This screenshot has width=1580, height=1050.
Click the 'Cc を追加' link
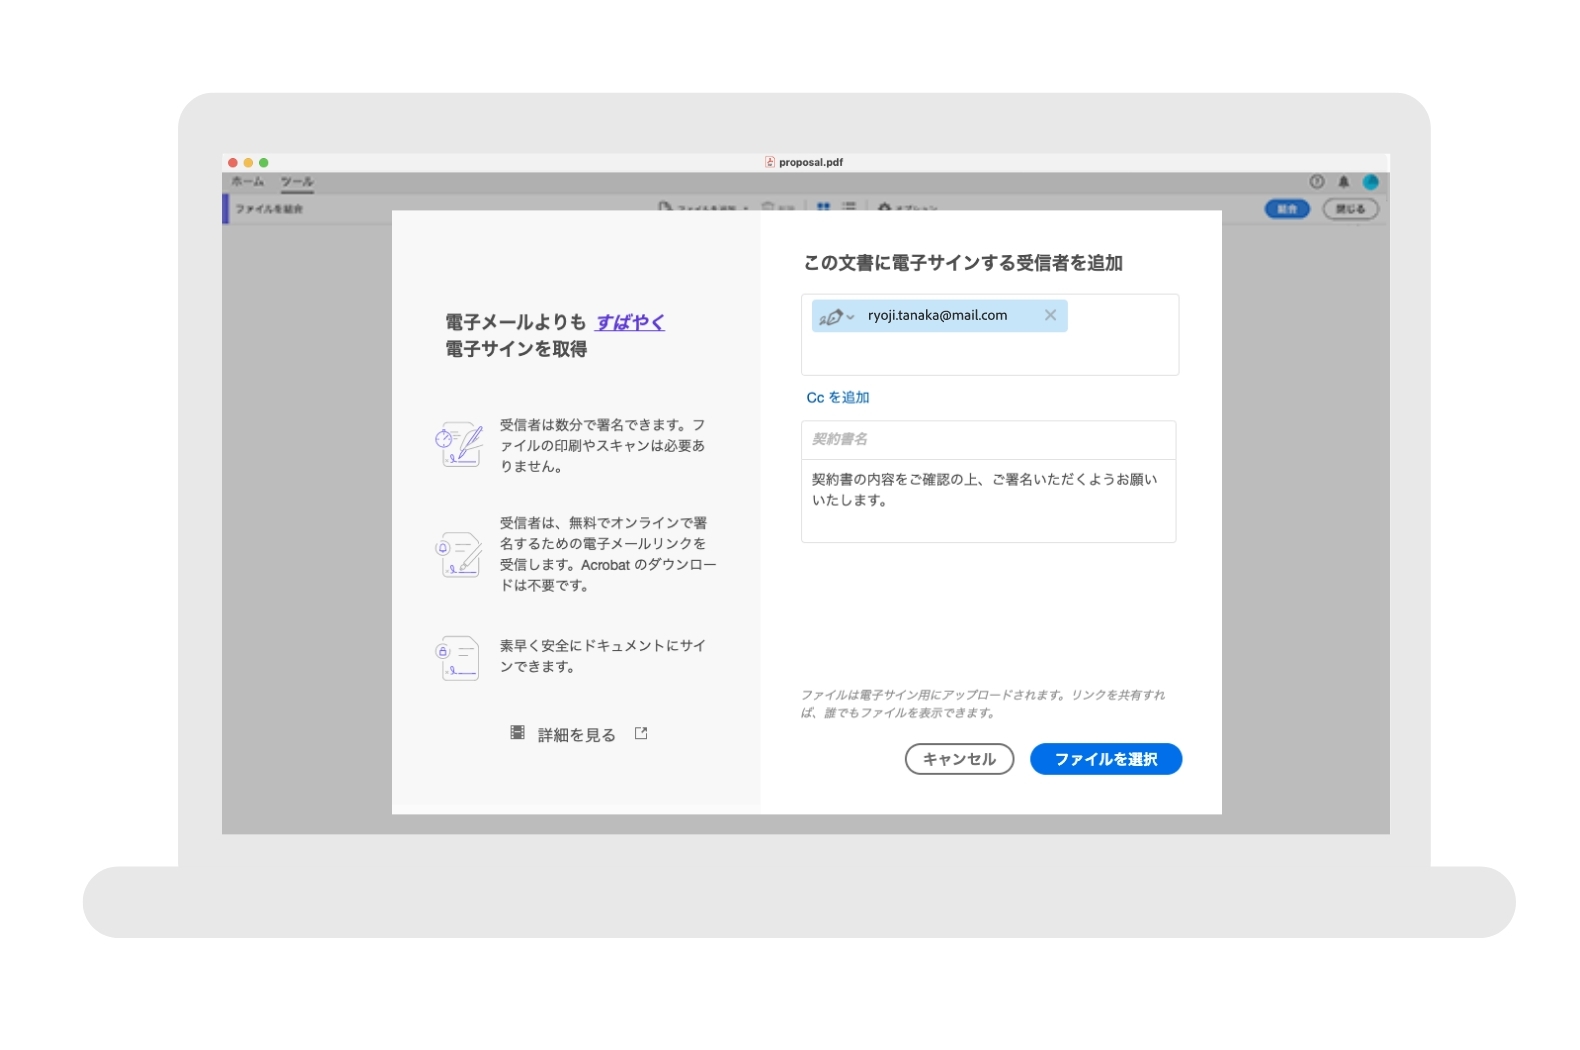(x=838, y=397)
